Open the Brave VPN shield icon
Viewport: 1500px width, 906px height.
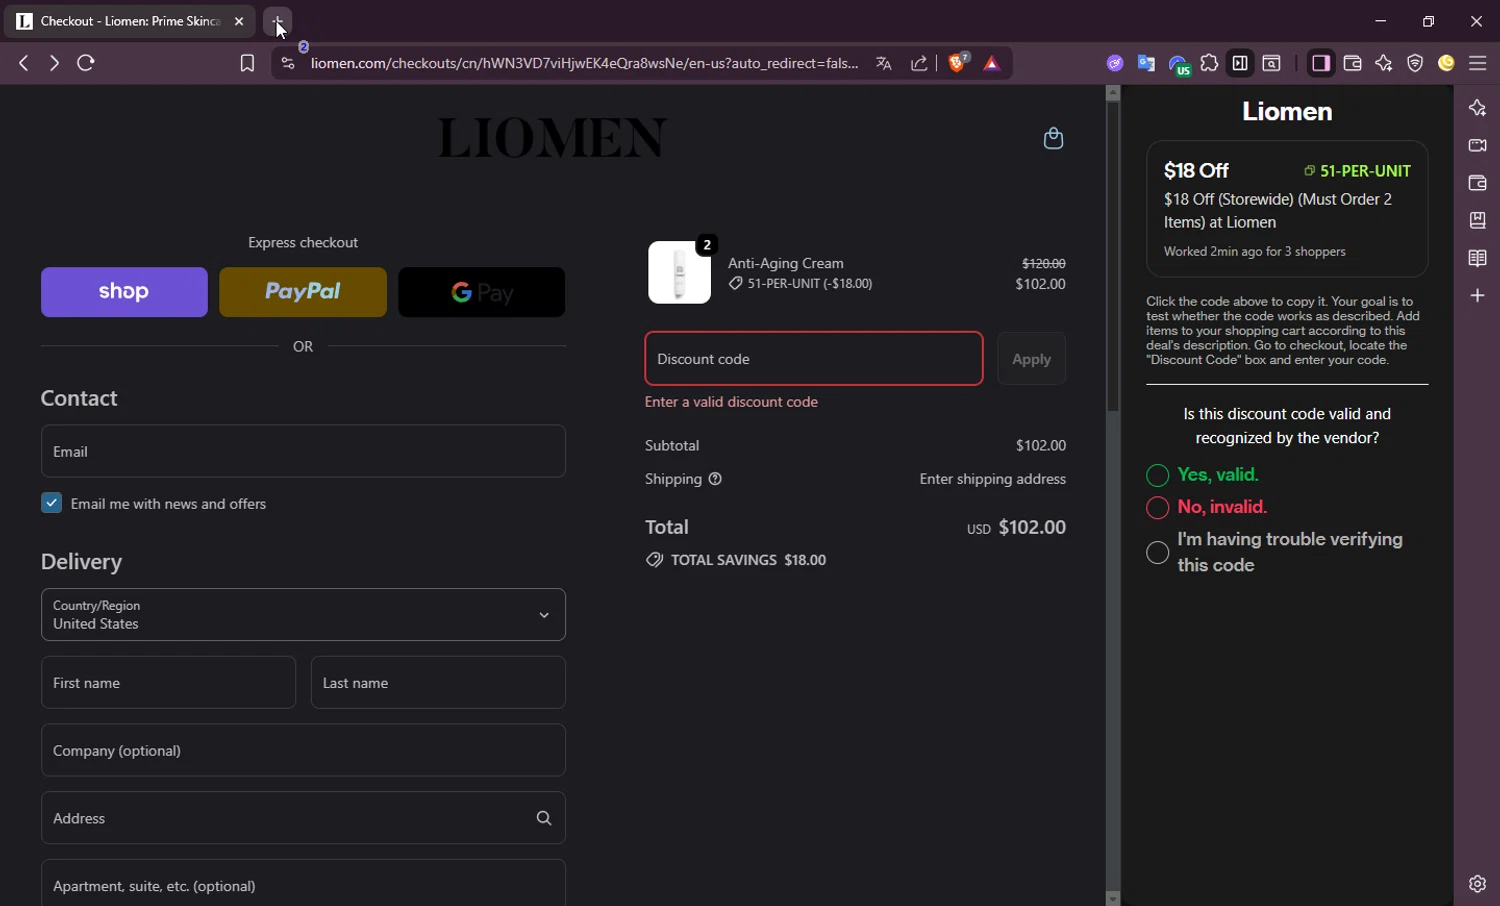click(x=1415, y=63)
